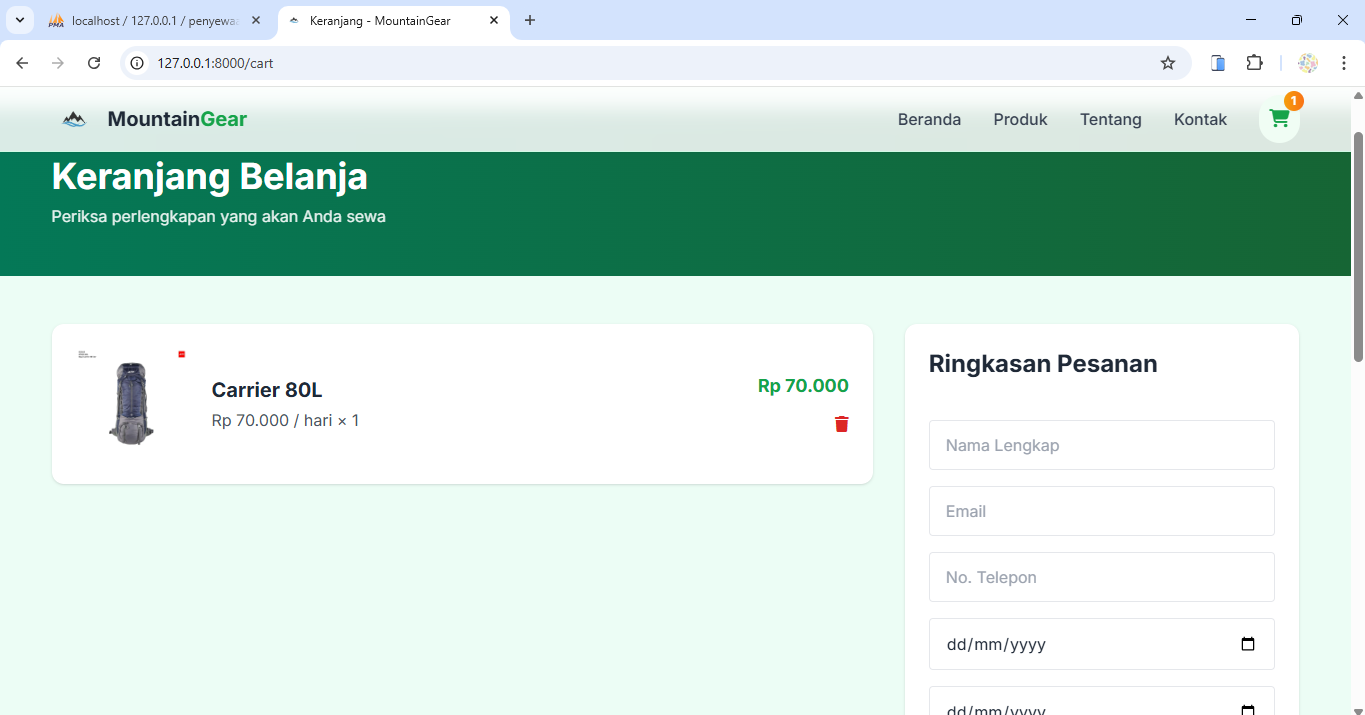The image size is (1365, 715).
Task: Open the browser extensions puzzle icon
Action: pos(1254,63)
